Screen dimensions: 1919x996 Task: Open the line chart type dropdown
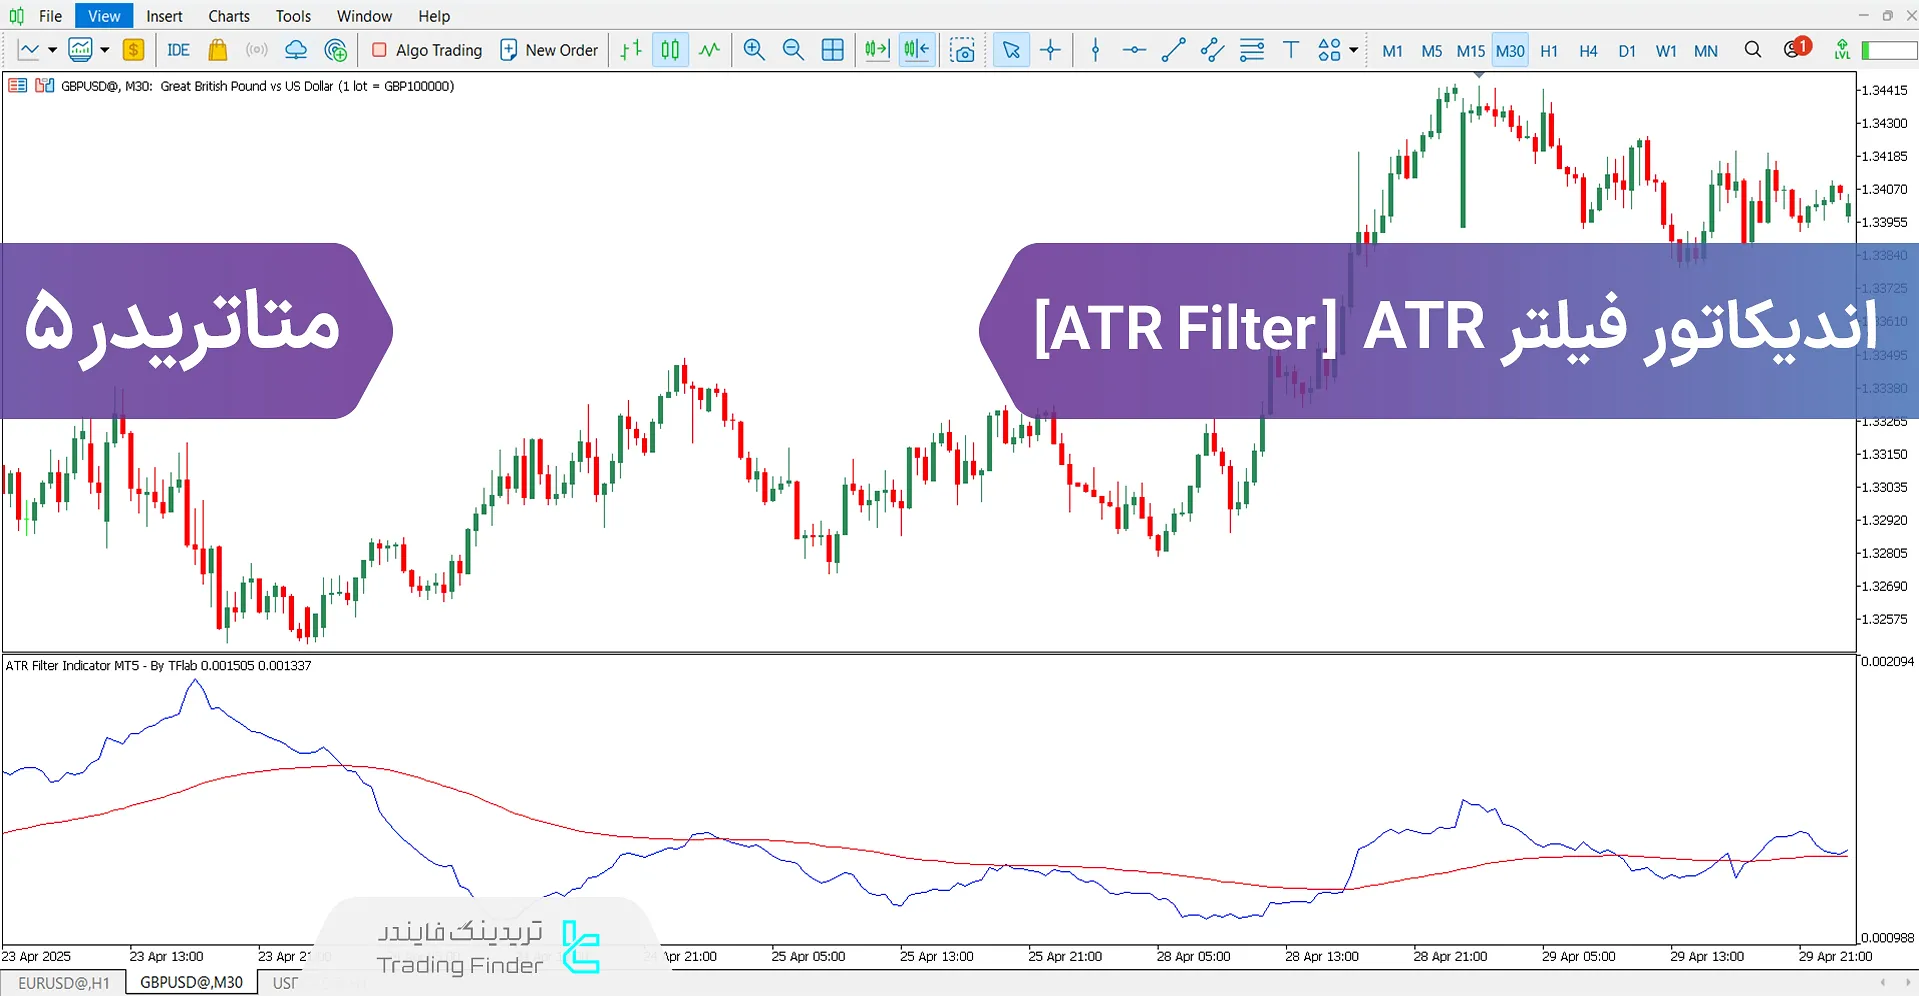click(x=52, y=50)
